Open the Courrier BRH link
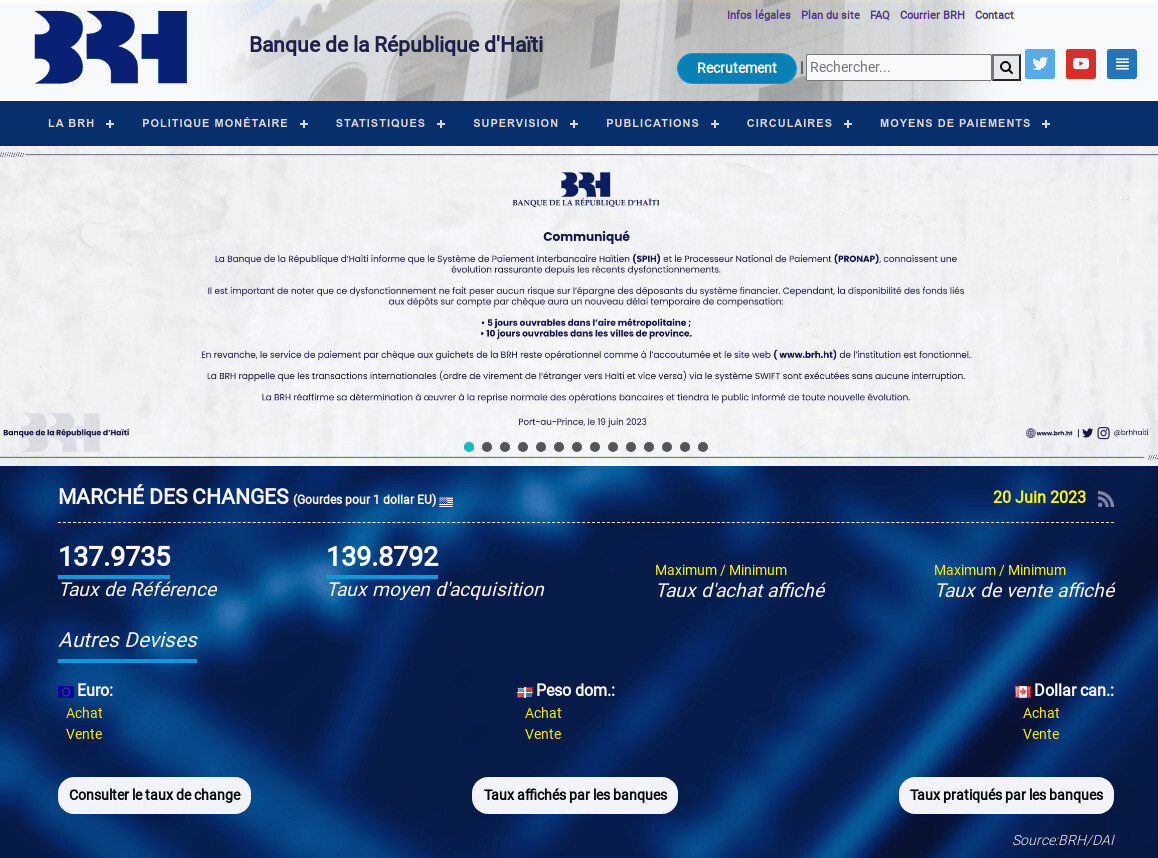Screen dimensions: 1158x858 coord(932,15)
